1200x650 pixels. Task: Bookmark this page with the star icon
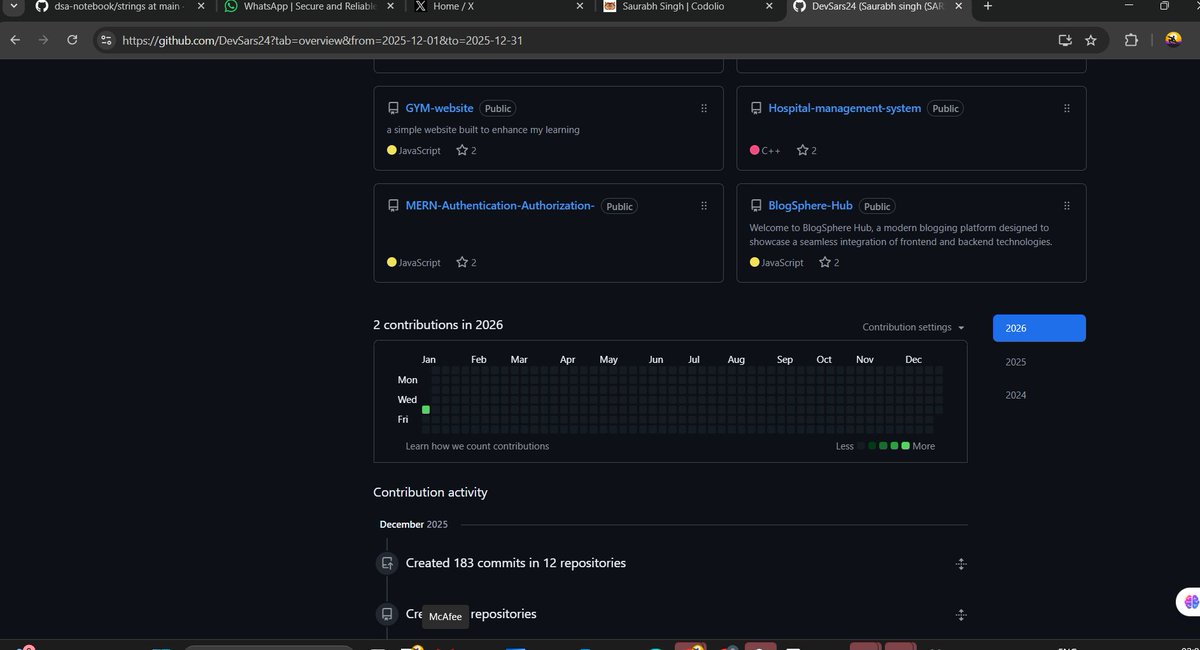[1091, 40]
